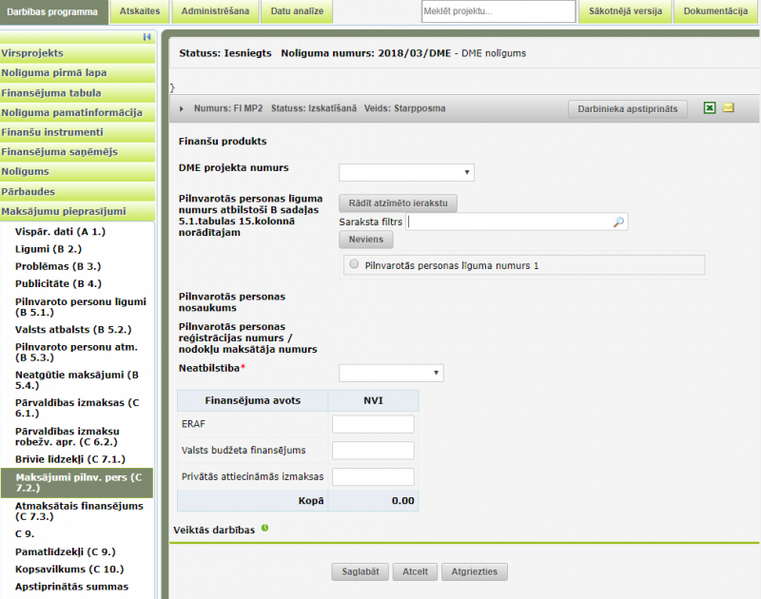Screen dimensions: 761x599
Task: Open Atmaksātais finansējums (C 7.3.) in sidebar
Action: coord(79,511)
